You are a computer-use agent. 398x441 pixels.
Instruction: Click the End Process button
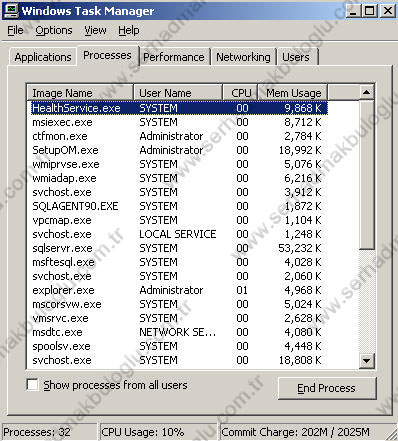click(x=327, y=388)
